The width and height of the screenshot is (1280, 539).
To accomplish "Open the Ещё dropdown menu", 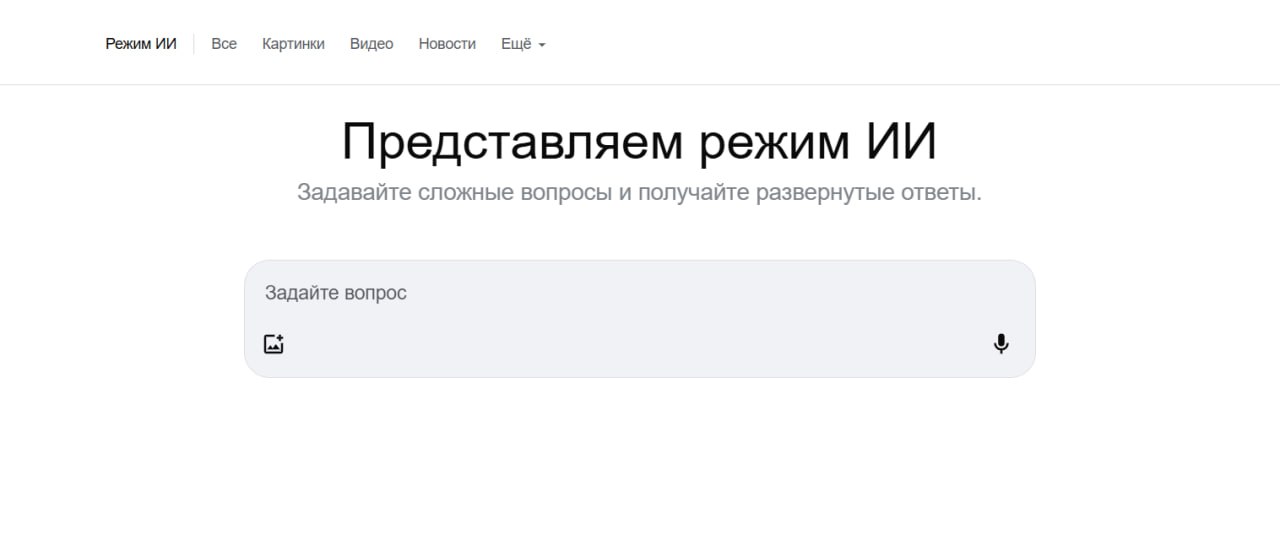I will pos(523,44).
